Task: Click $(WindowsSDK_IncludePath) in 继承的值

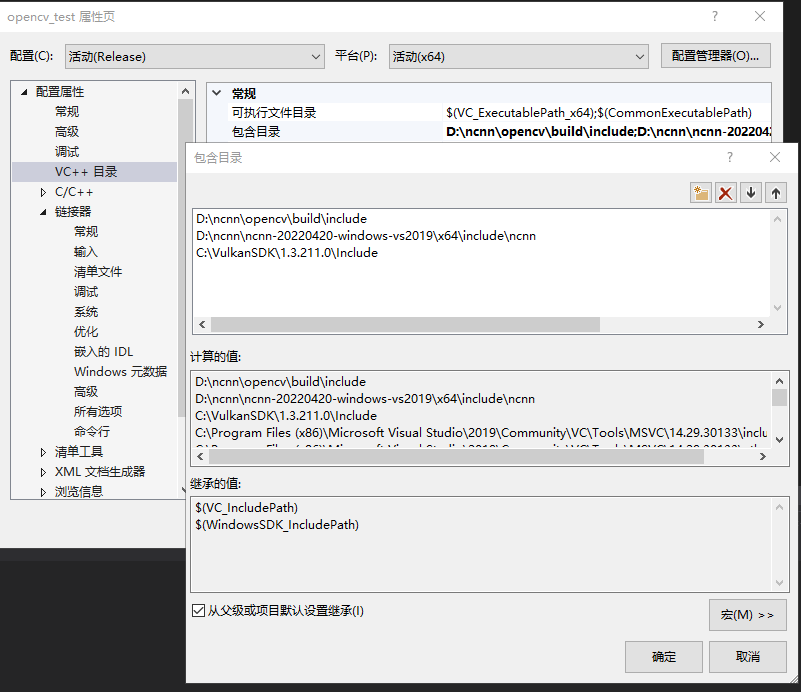Action: pos(277,524)
